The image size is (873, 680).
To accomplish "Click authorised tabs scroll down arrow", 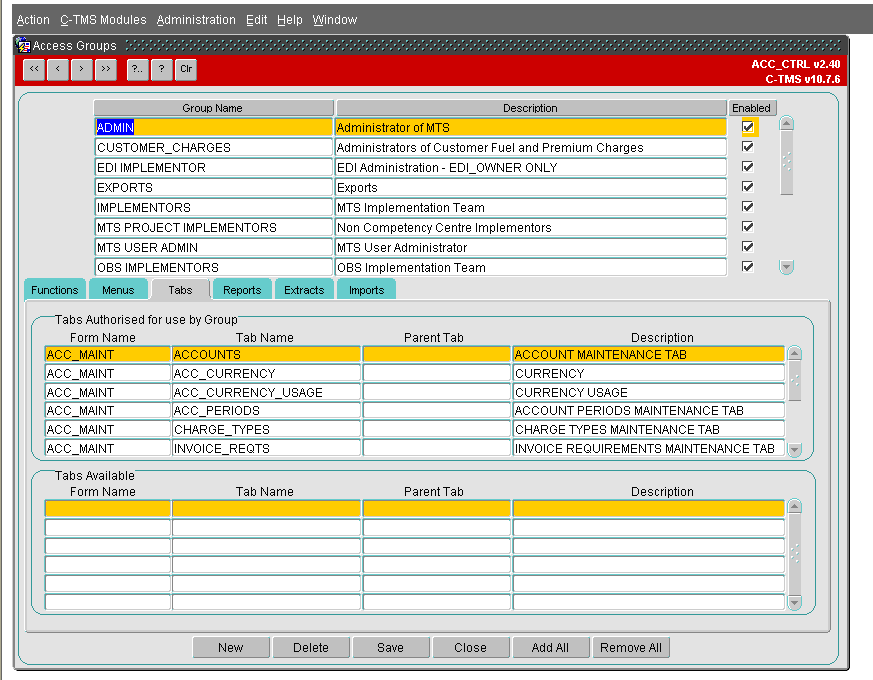I will click(794, 449).
